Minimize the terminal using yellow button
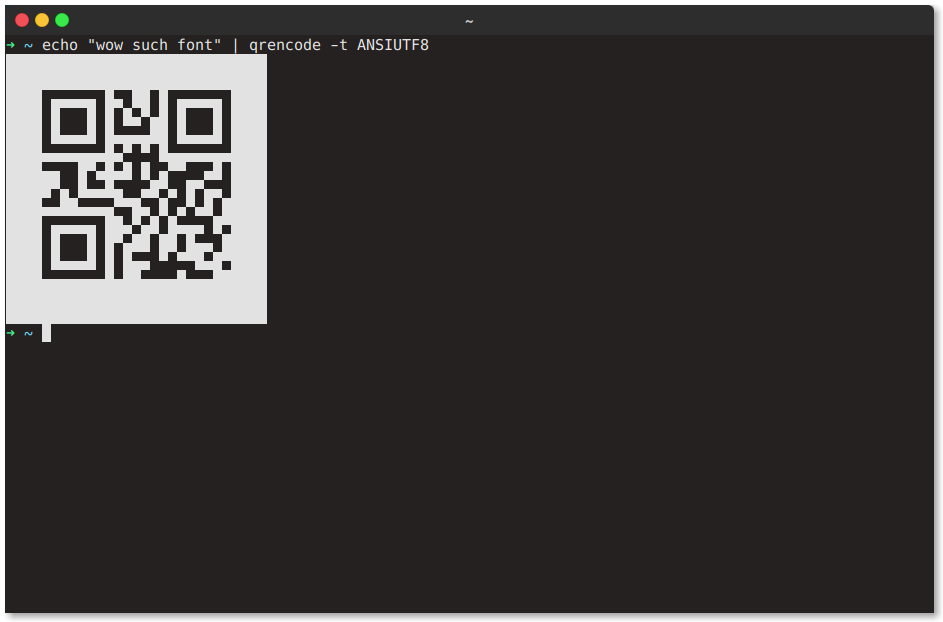The image size is (943, 622). tap(42, 20)
